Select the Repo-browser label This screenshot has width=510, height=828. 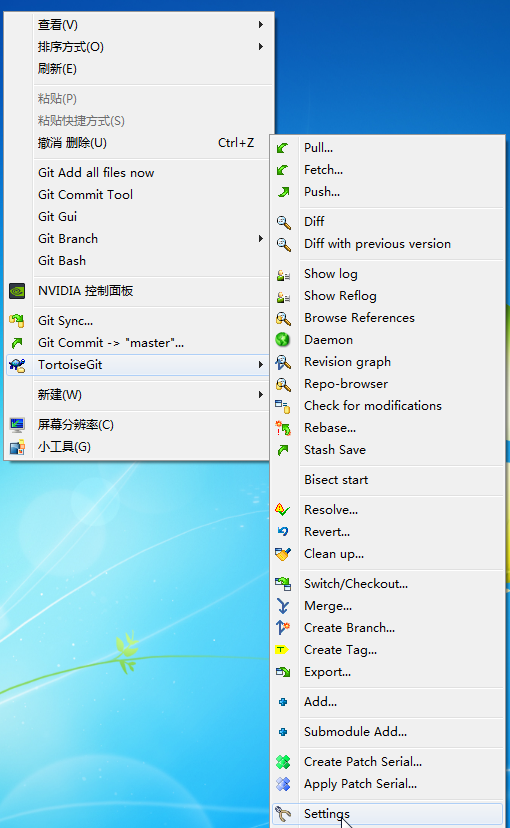tap(346, 384)
